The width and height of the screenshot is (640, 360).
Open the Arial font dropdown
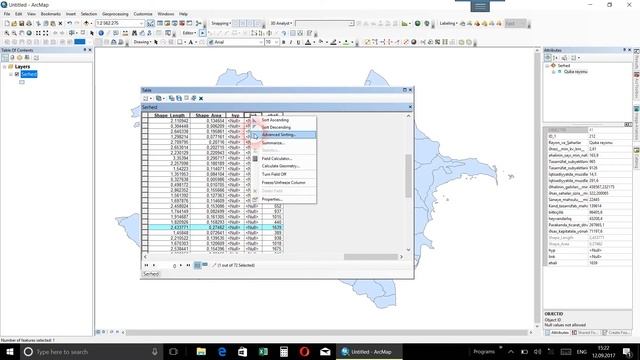tap(261, 42)
